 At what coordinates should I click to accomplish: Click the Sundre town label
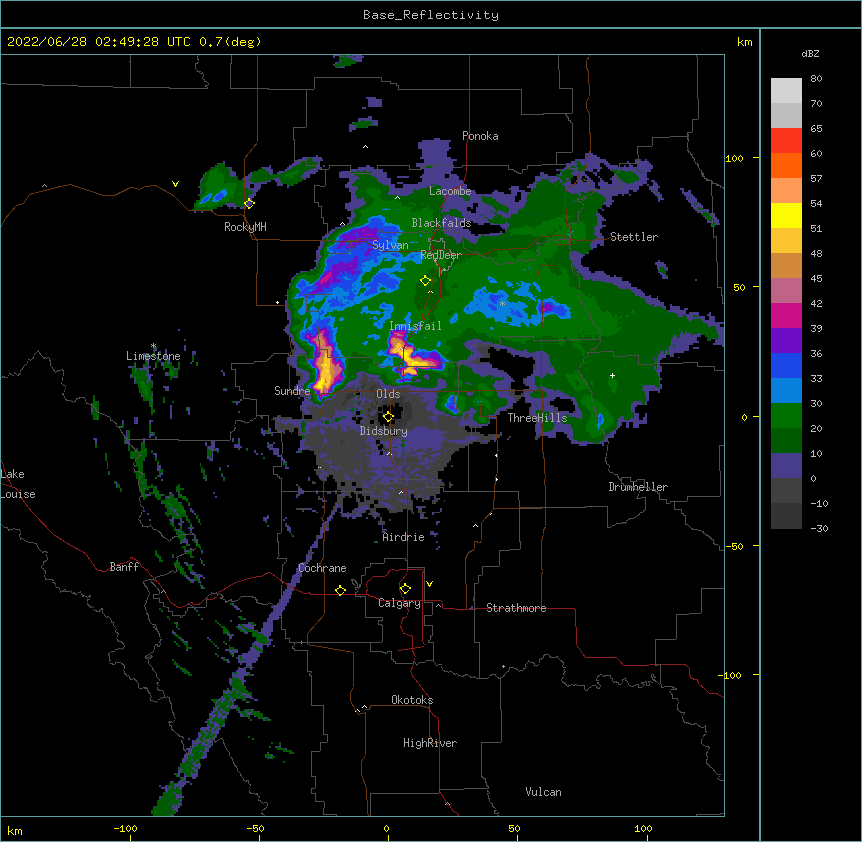[292, 391]
